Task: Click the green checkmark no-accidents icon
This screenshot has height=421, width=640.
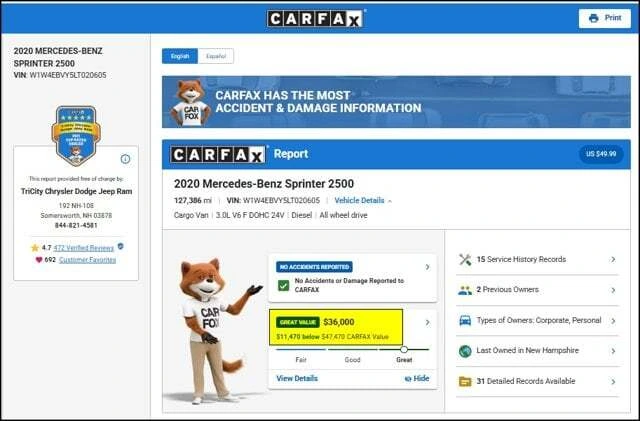Action: [283, 285]
